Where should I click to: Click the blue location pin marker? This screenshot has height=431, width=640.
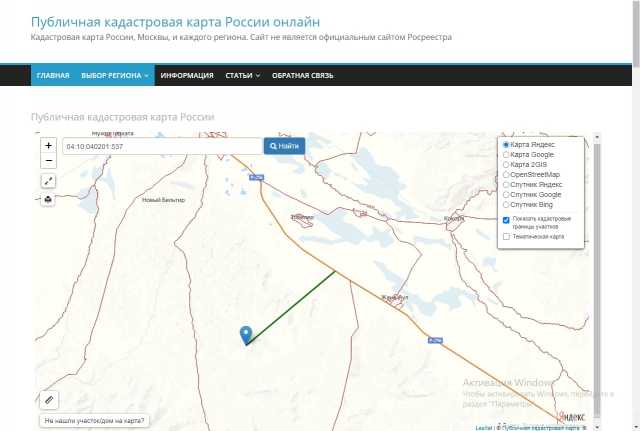tap(246, 335)
